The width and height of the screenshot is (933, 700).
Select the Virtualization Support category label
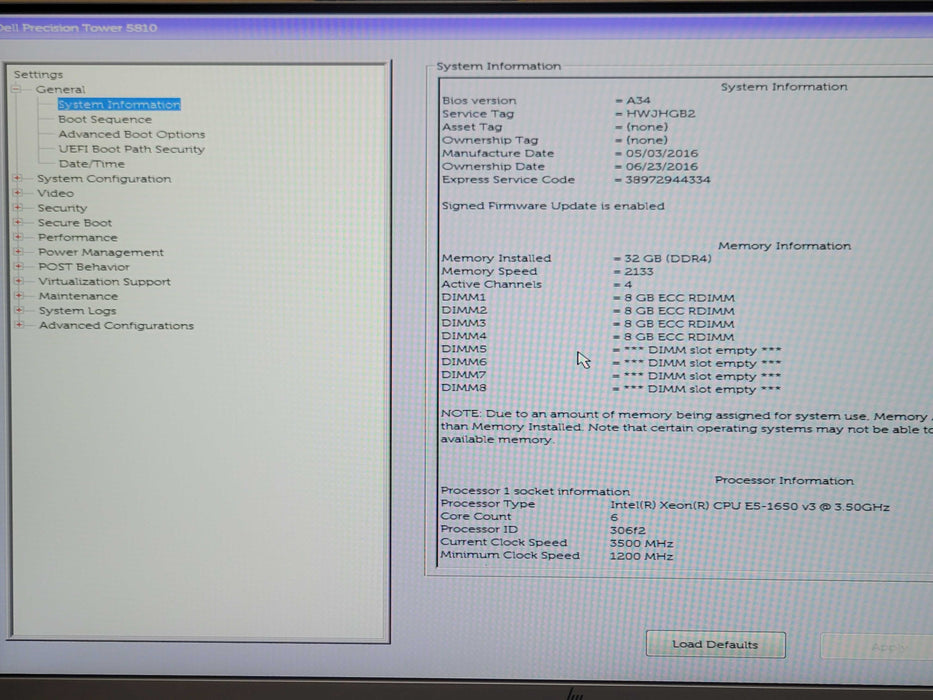[x=104, y=282]
